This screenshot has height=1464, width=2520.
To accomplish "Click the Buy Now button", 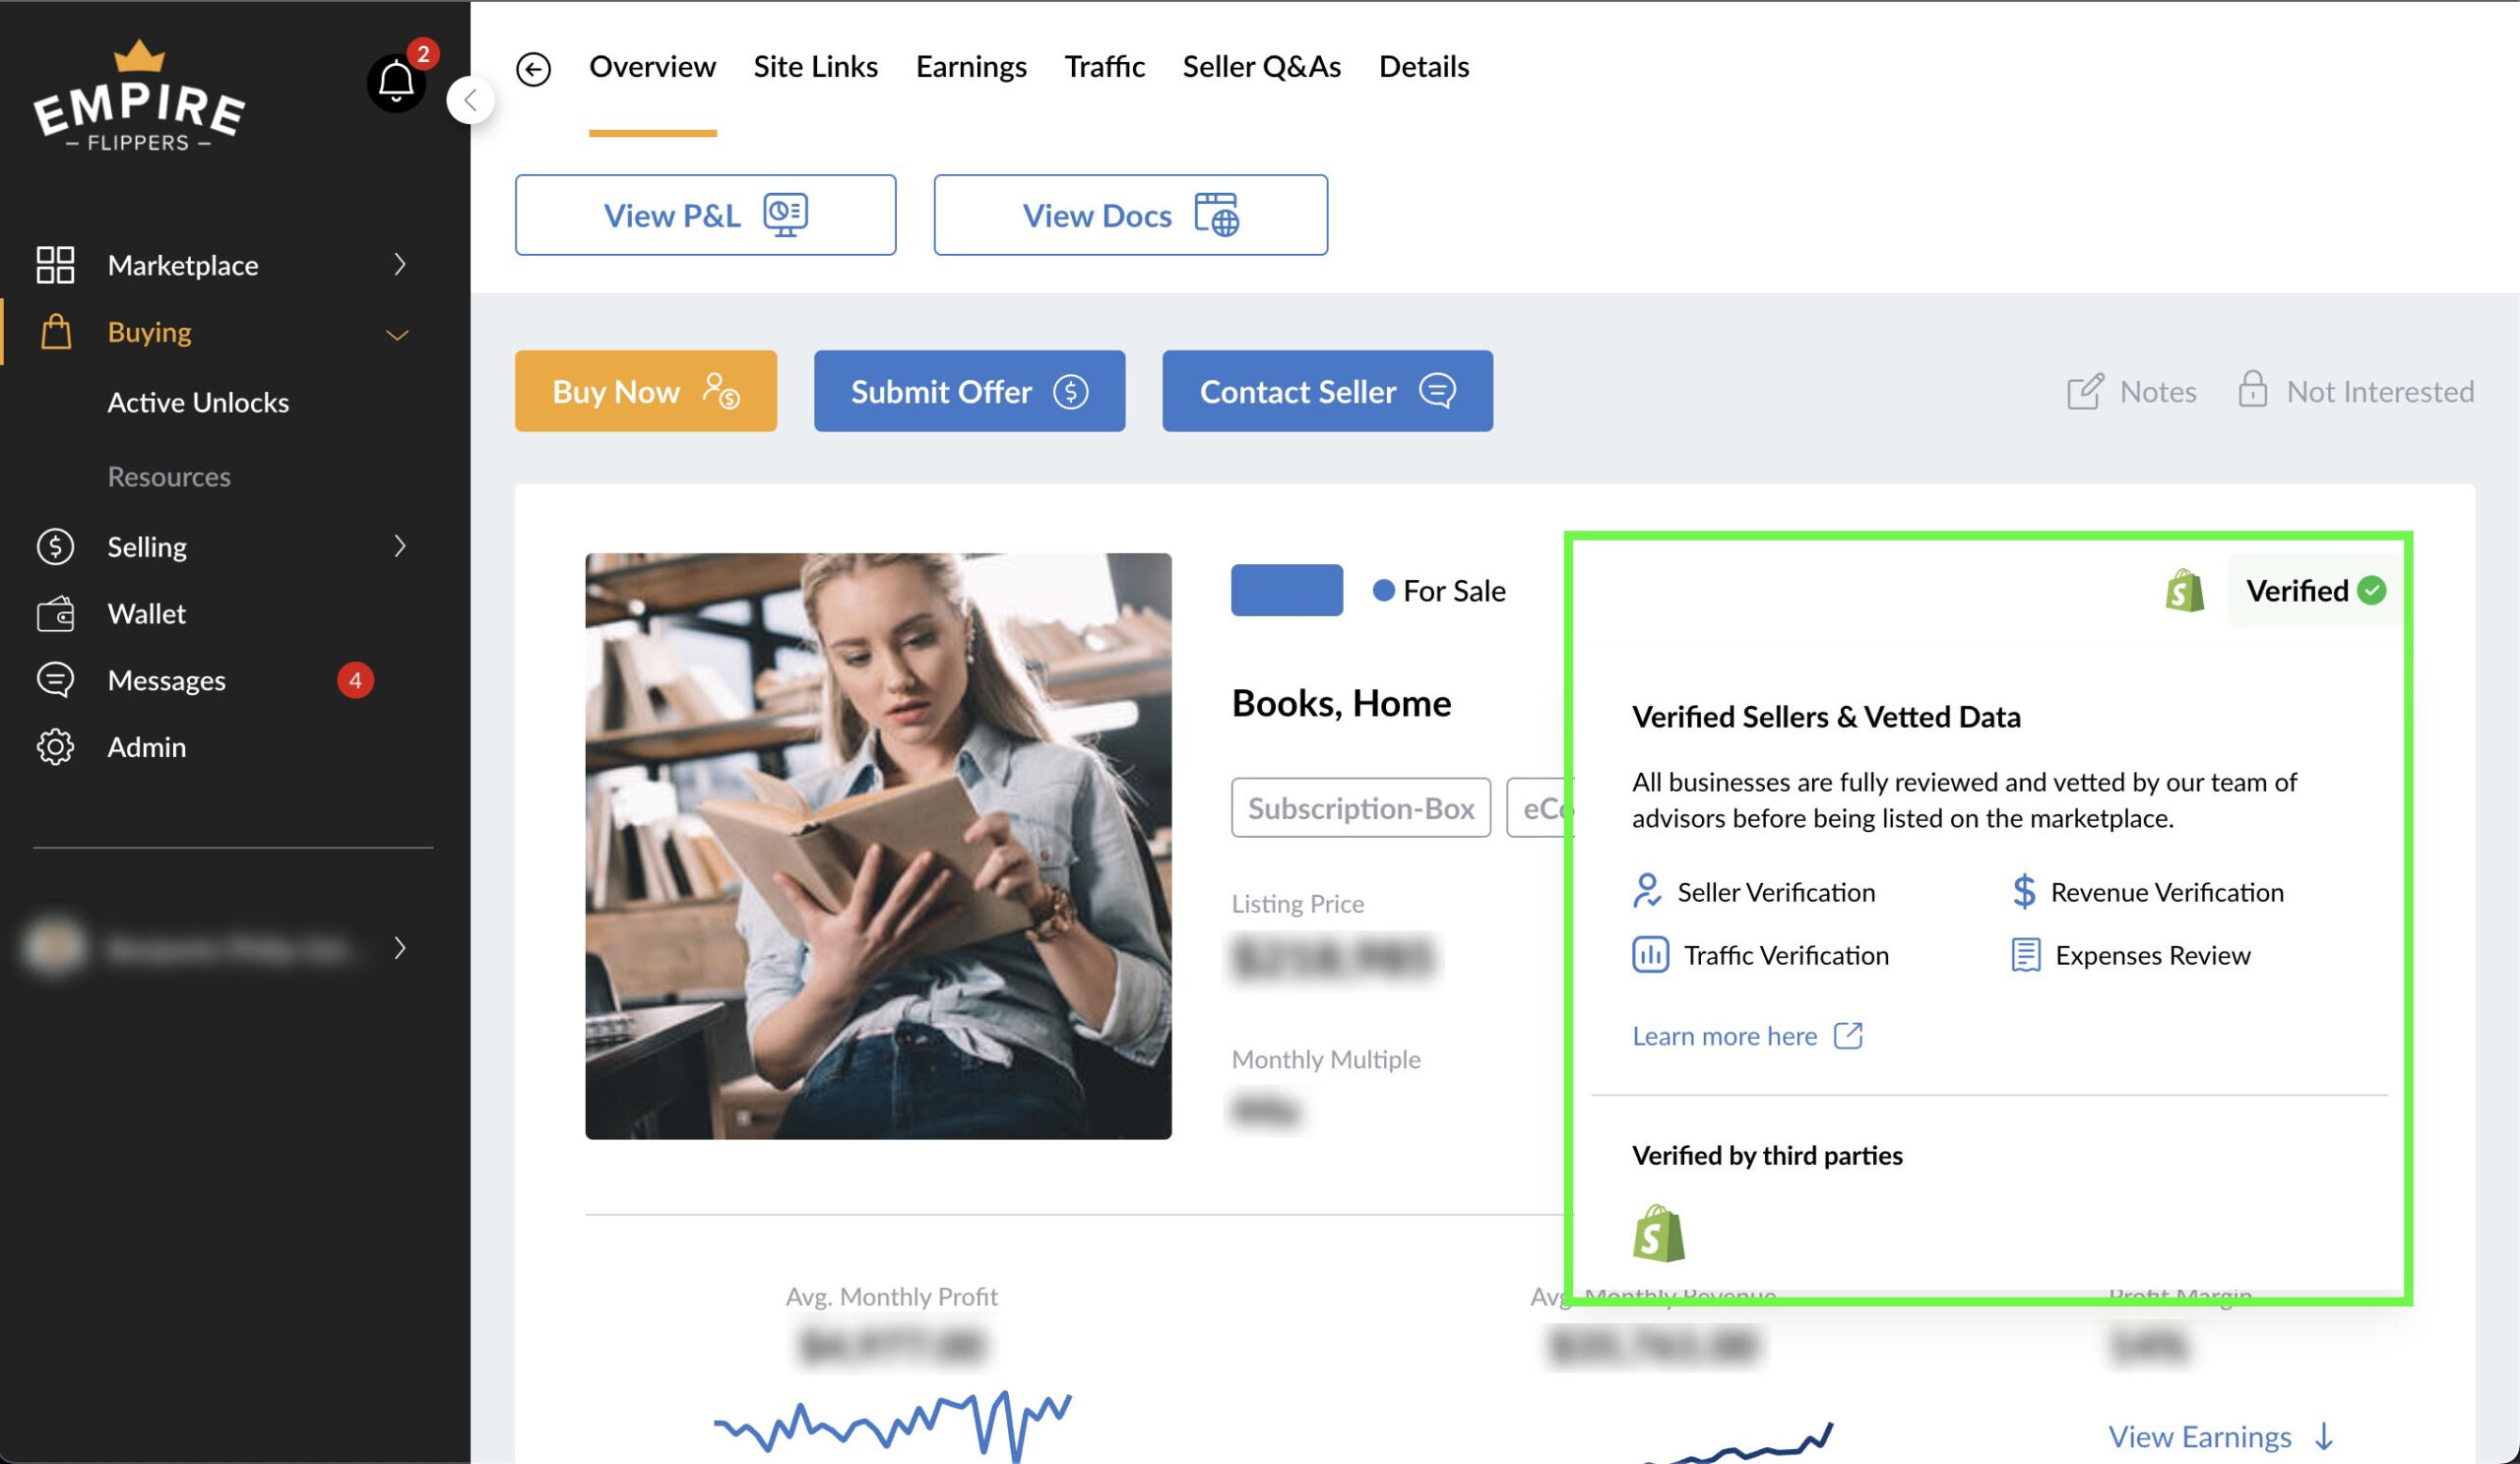I will point(645,391).
